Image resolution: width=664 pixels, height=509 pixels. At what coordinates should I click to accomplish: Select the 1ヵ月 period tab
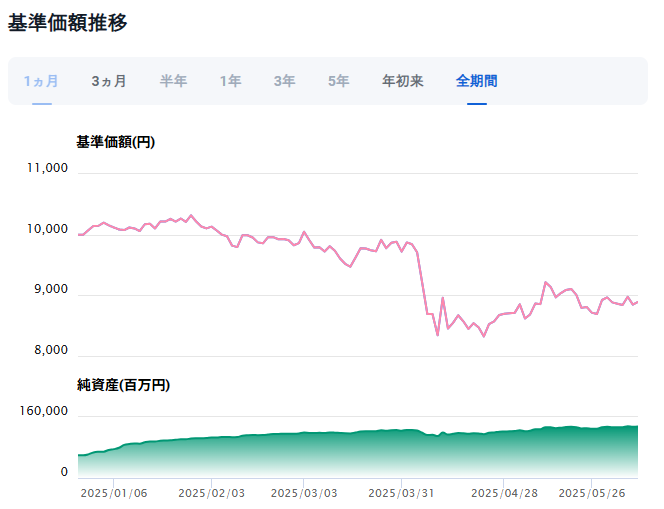[x=42, y=81]
